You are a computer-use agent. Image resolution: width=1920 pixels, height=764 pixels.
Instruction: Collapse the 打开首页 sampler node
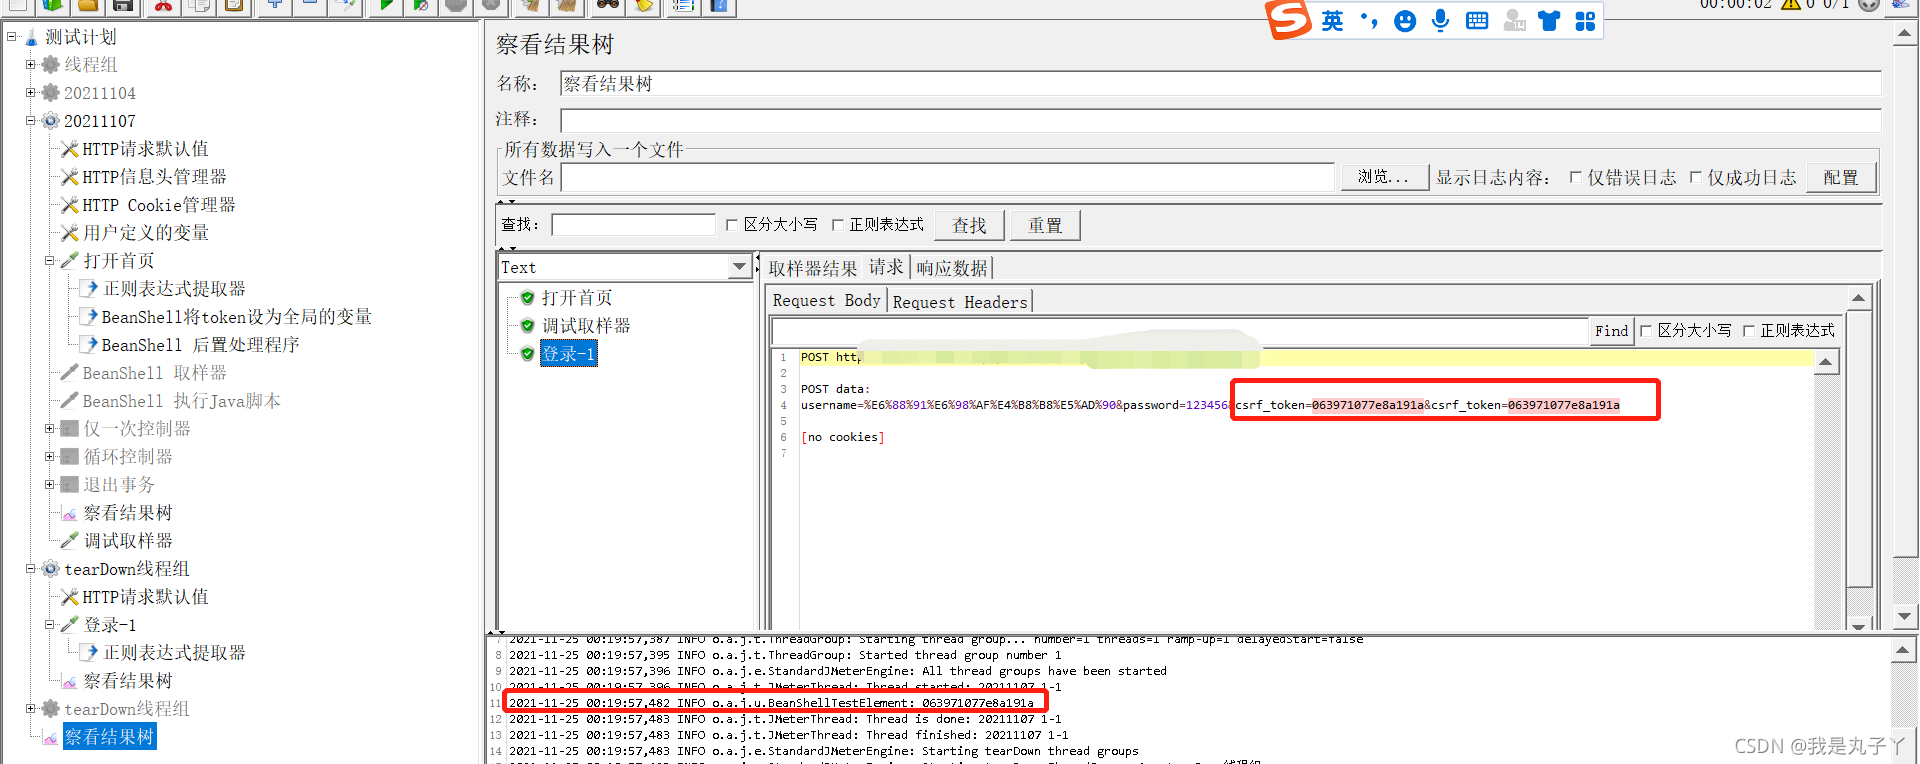tap(49, 261)
